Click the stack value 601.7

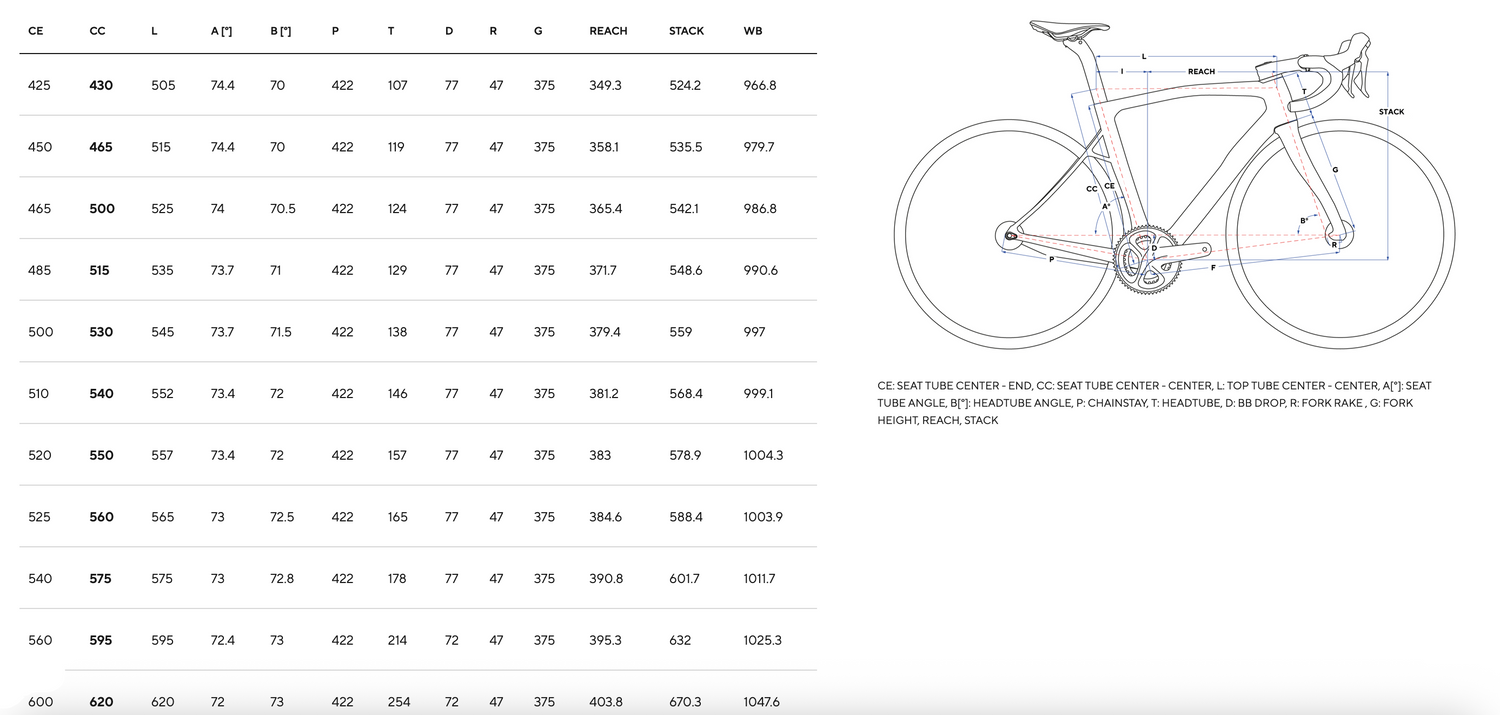[x=685, y=579]
